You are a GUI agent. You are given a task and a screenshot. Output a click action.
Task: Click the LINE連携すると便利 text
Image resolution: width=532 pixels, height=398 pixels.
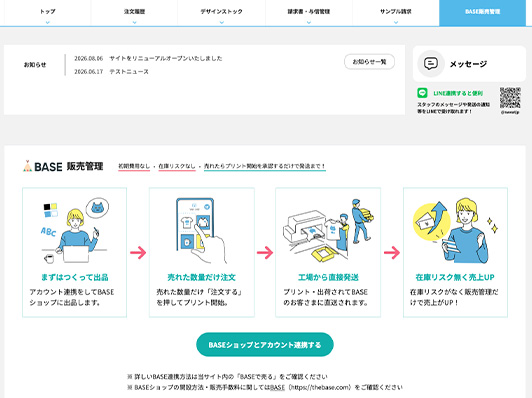(458, 93)
